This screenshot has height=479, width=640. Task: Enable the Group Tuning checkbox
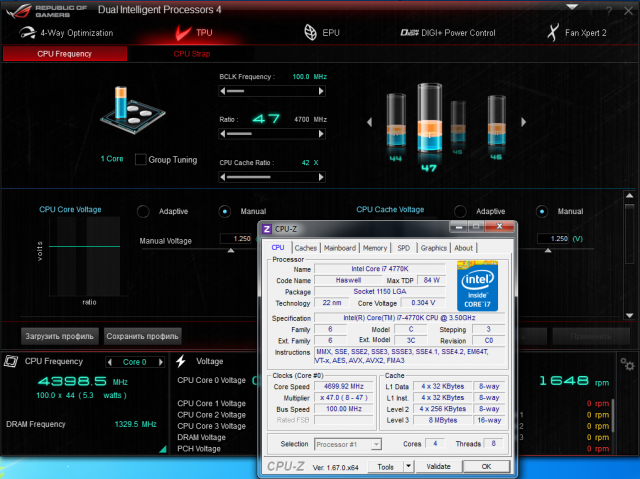click(140, 160)
